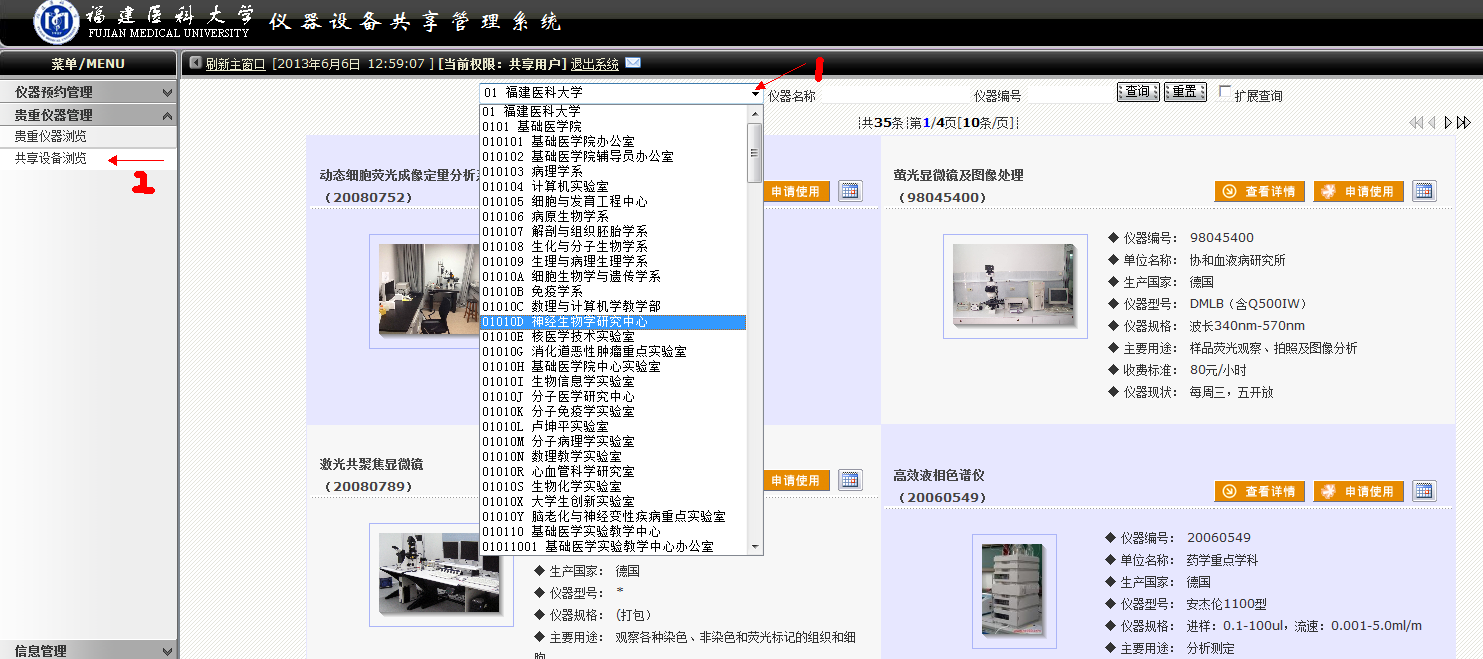Click the 查询 search button
Viewport: 1483px width, 659px height.
click(1137, 92)
